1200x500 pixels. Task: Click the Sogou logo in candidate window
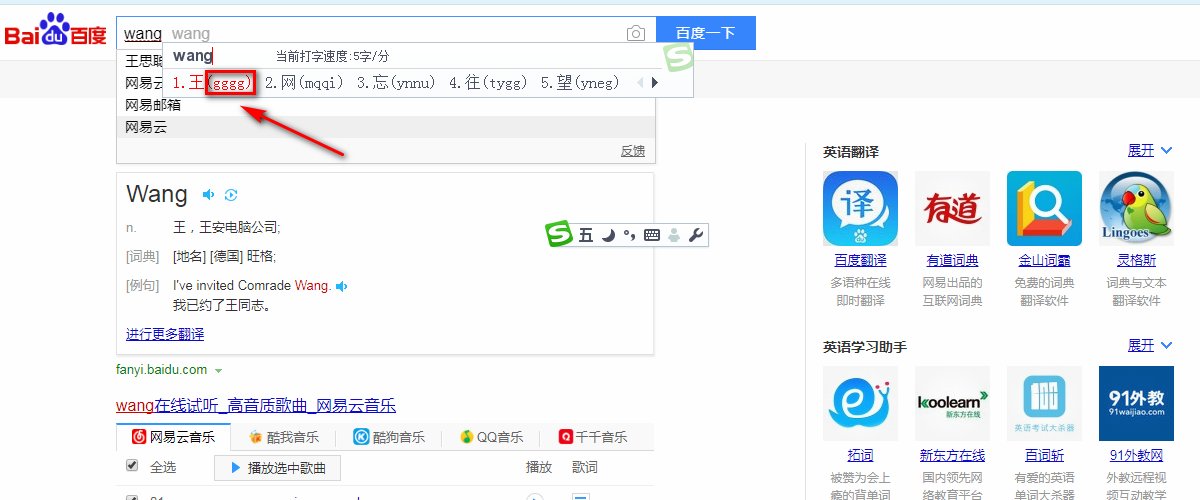679,58
